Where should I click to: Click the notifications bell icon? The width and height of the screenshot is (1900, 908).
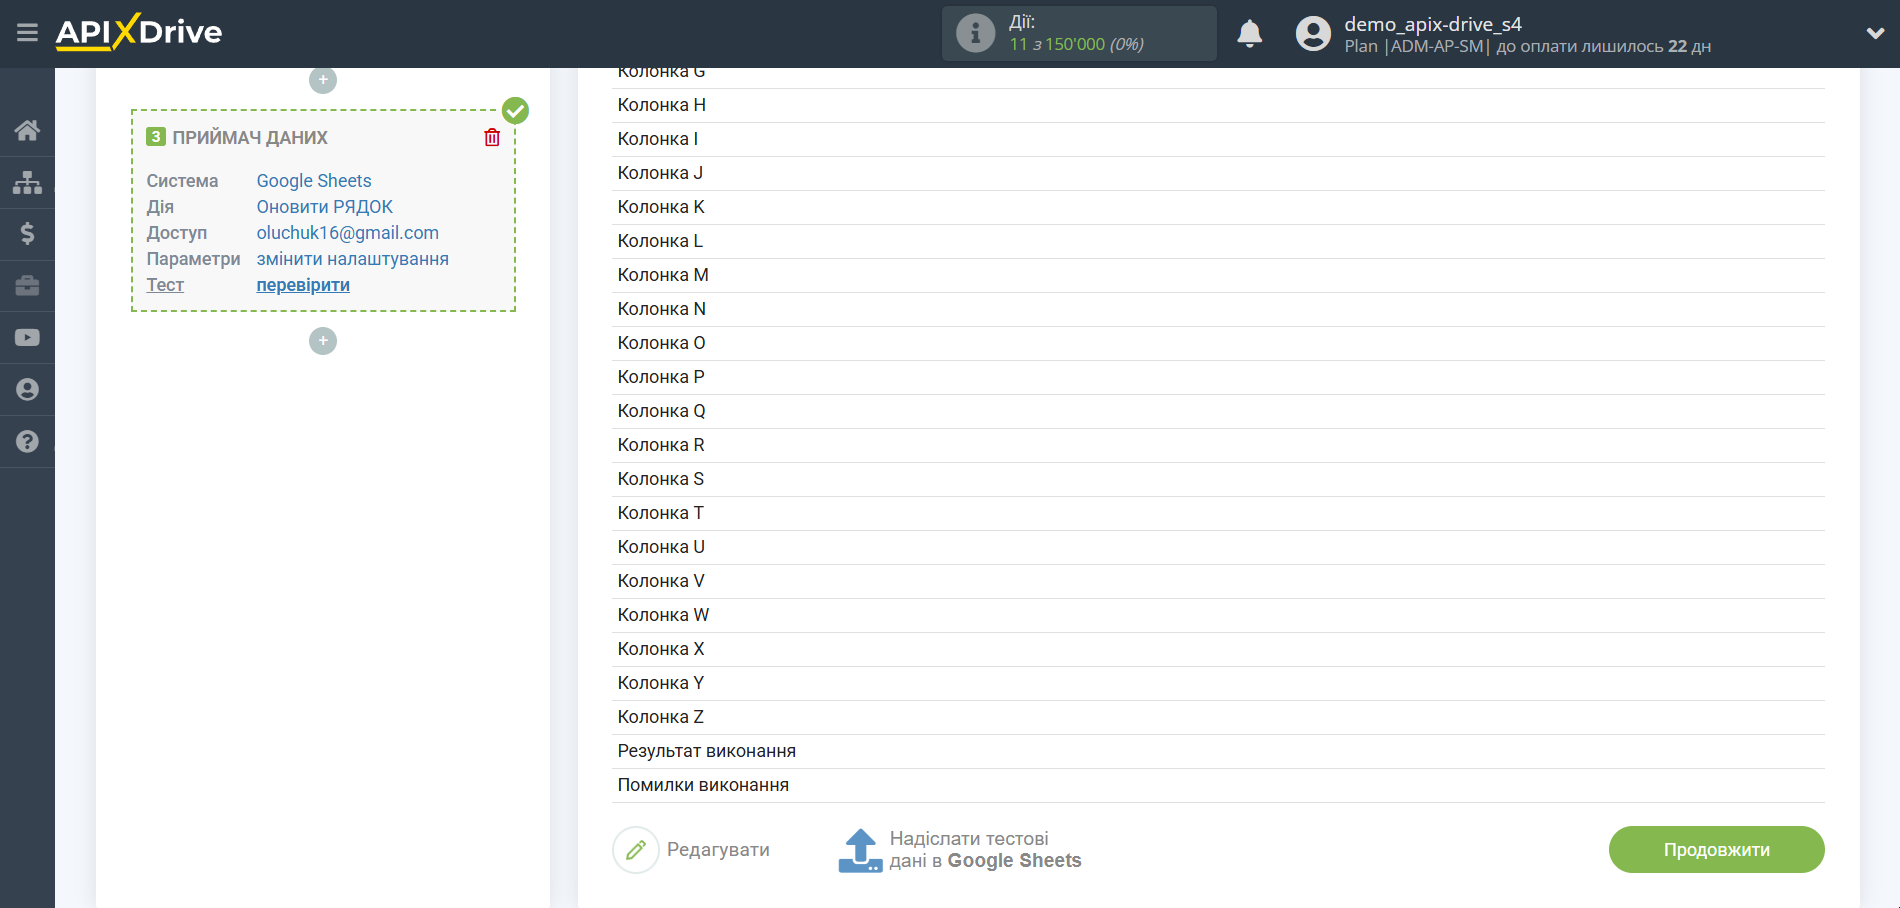point(1249,34)
